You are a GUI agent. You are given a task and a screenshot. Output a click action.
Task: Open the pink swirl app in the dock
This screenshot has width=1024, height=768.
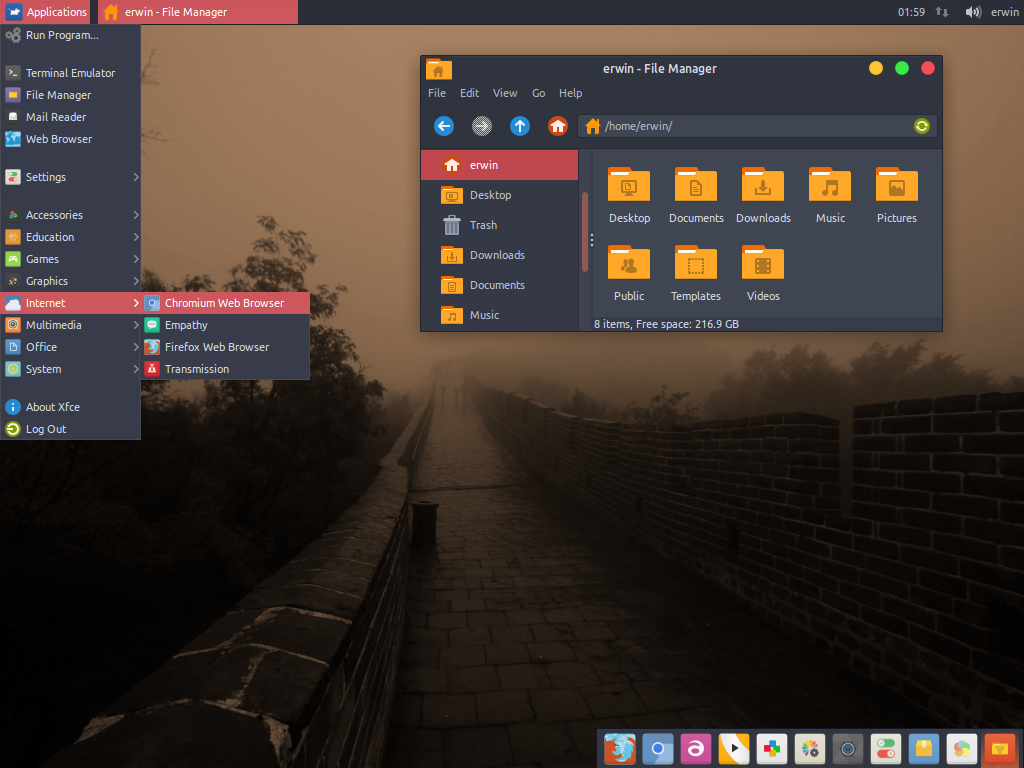(x=696, y=748)
